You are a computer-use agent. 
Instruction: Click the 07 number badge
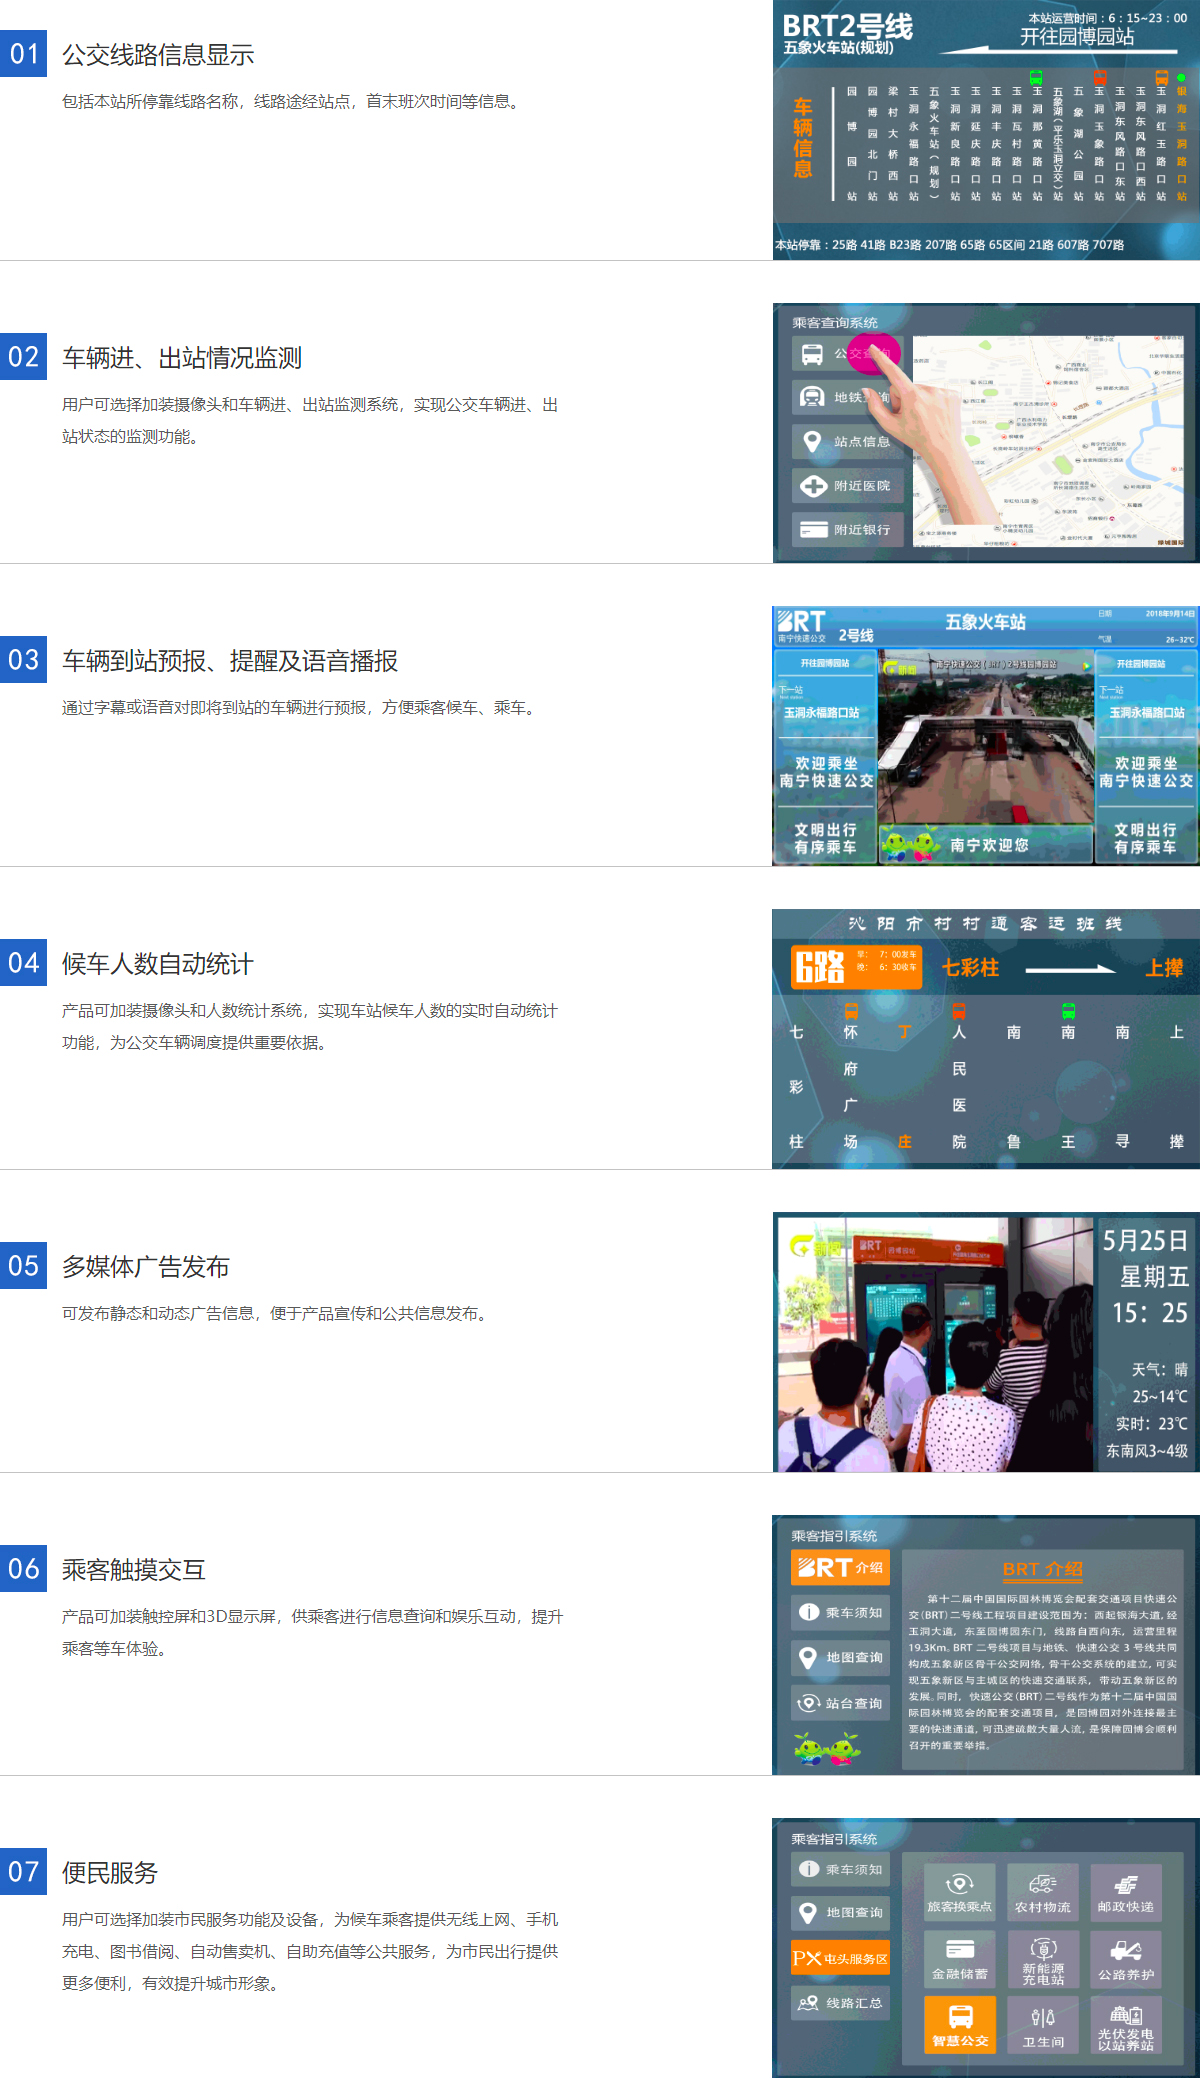coord(24,1871)
